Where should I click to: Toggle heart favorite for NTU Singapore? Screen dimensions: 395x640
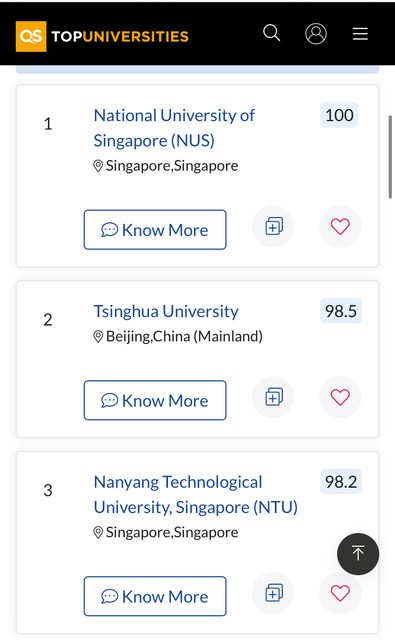coord(340,593)
